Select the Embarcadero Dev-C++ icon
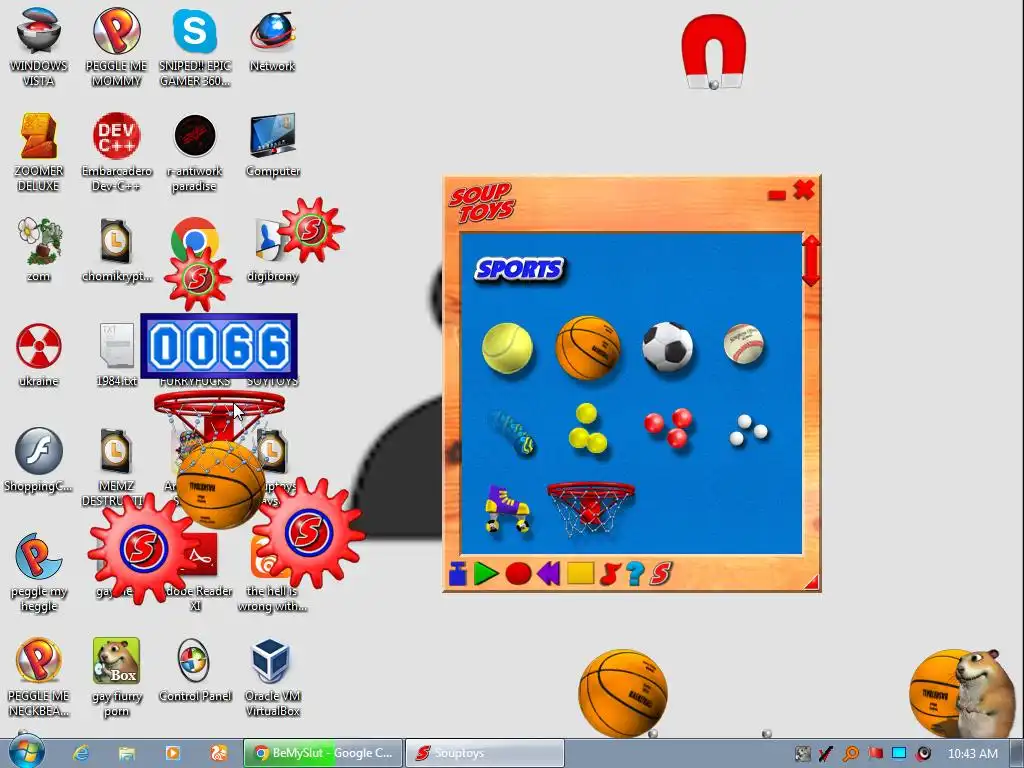 [x=116, y=152]
